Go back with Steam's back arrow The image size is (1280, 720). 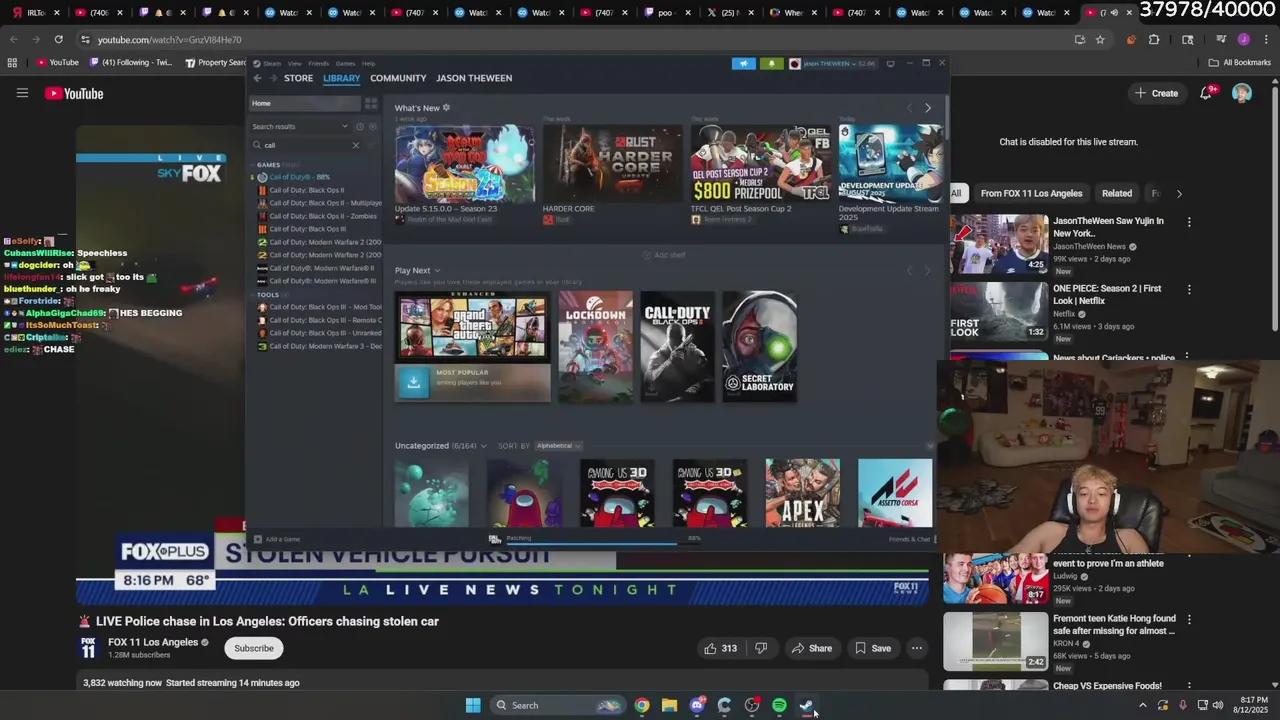click(x=257, y=78)
